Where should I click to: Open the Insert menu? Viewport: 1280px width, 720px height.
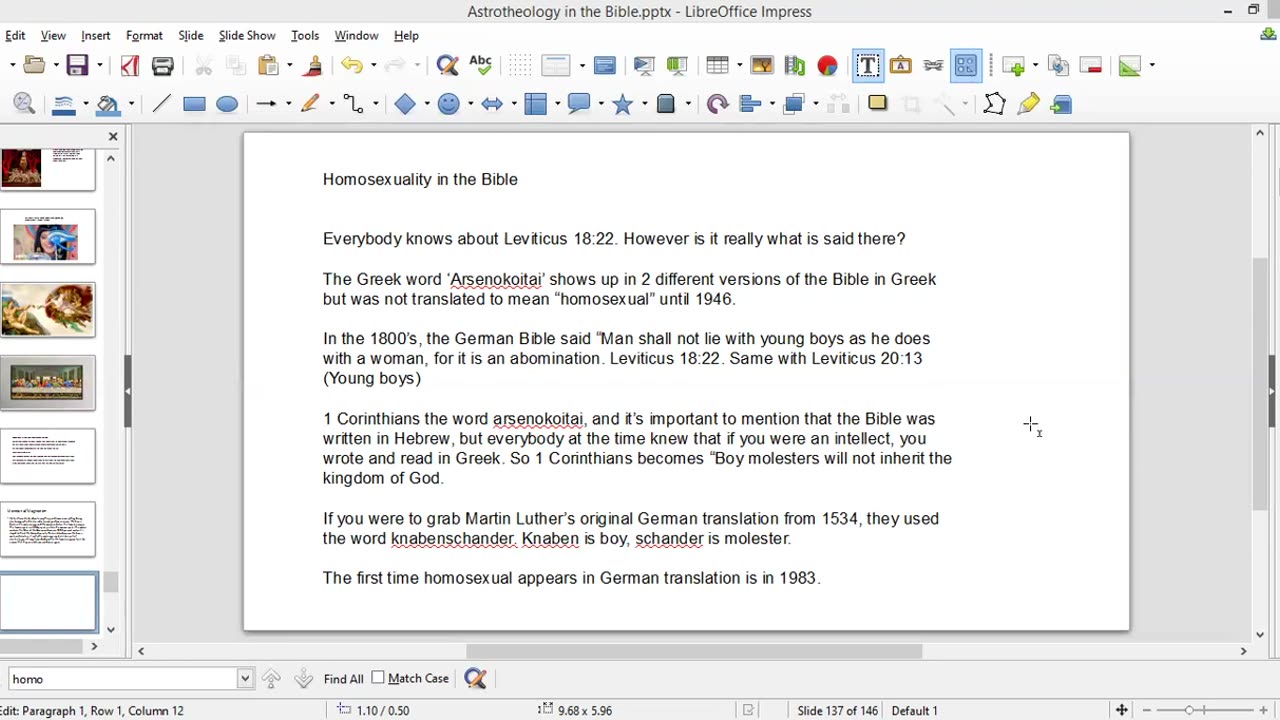click(x=96, y=35)
